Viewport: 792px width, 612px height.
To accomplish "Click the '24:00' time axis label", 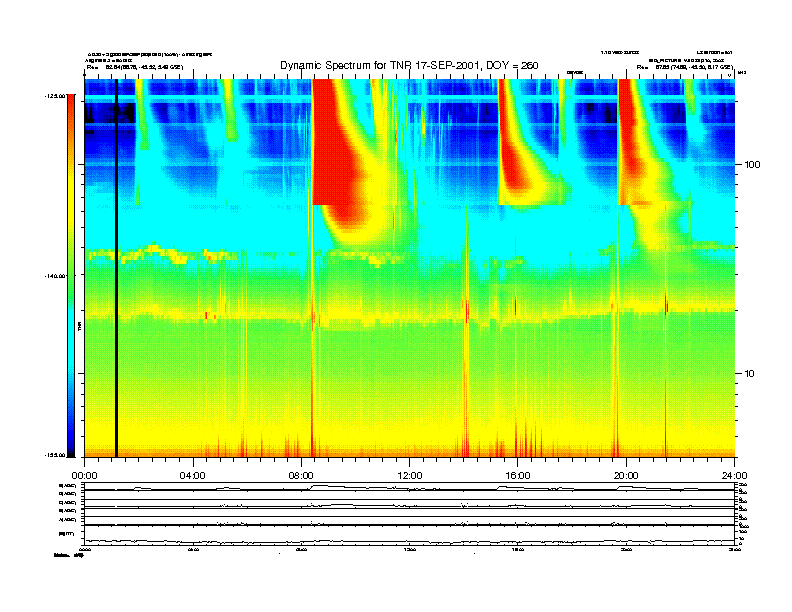I will [x=734, y=476].
